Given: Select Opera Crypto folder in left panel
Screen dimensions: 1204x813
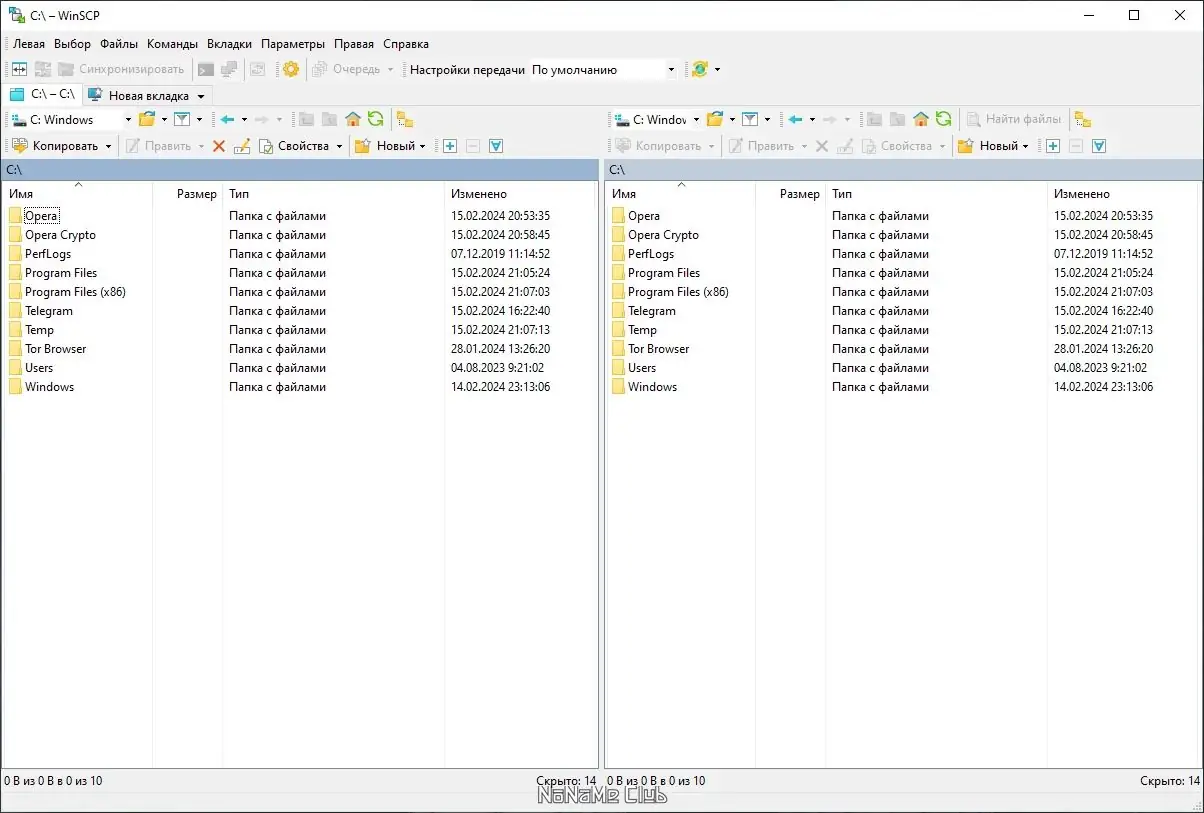Looking at the screenshot, I should click(x=60, y=235).
